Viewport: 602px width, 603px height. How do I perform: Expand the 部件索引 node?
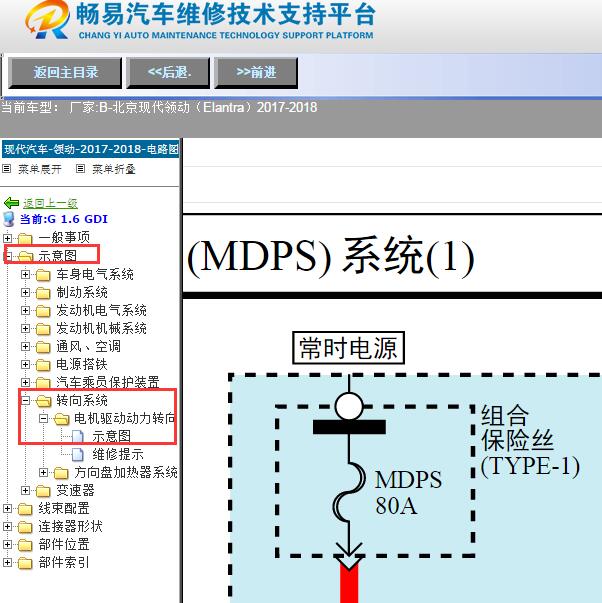pyautogui.click(x=7, y=563)
